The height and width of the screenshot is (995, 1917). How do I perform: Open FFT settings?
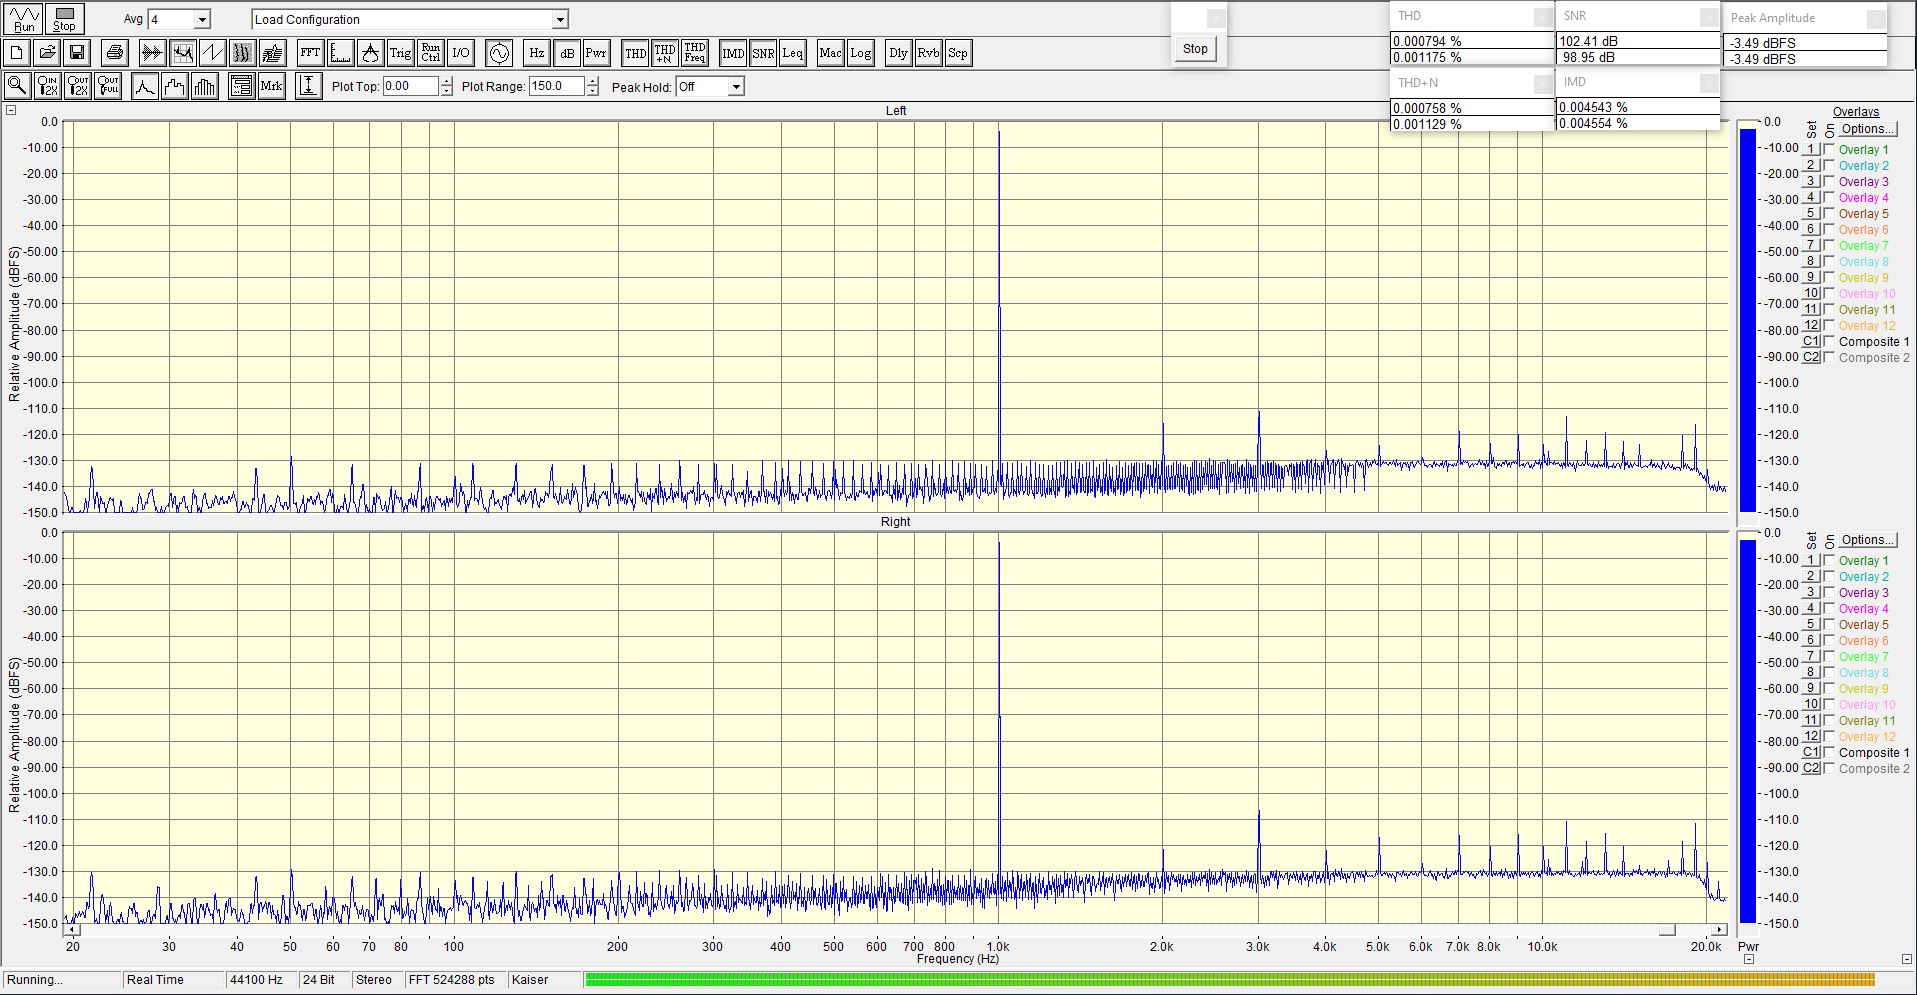[310, 53]
